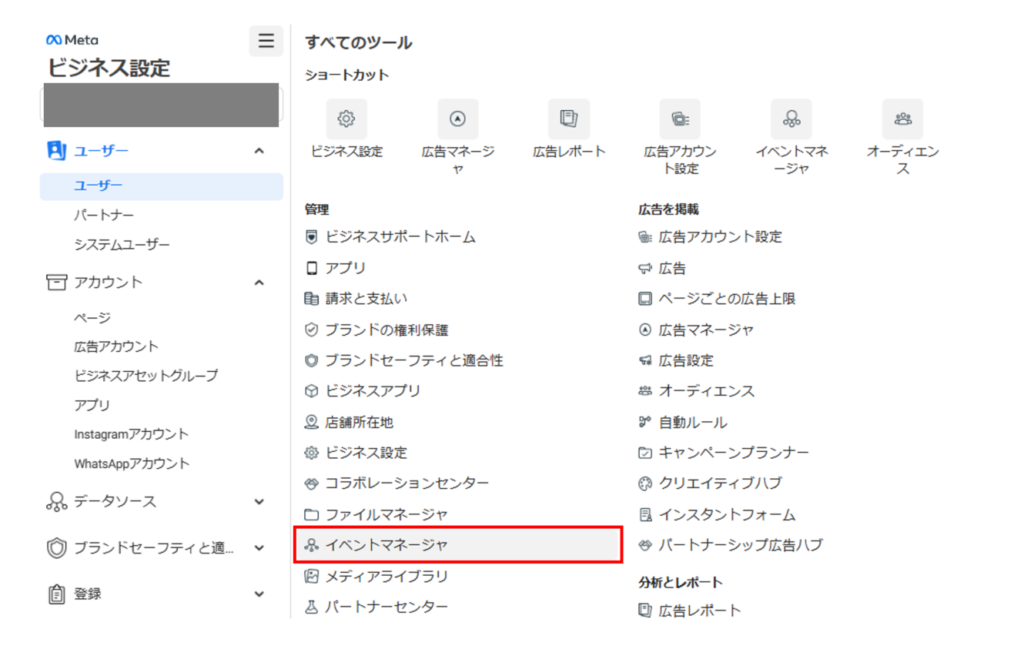The width and height of the screenshot is (1024, 649).
Task: Select システムユーザー in the sidebar
Action: 121,245
